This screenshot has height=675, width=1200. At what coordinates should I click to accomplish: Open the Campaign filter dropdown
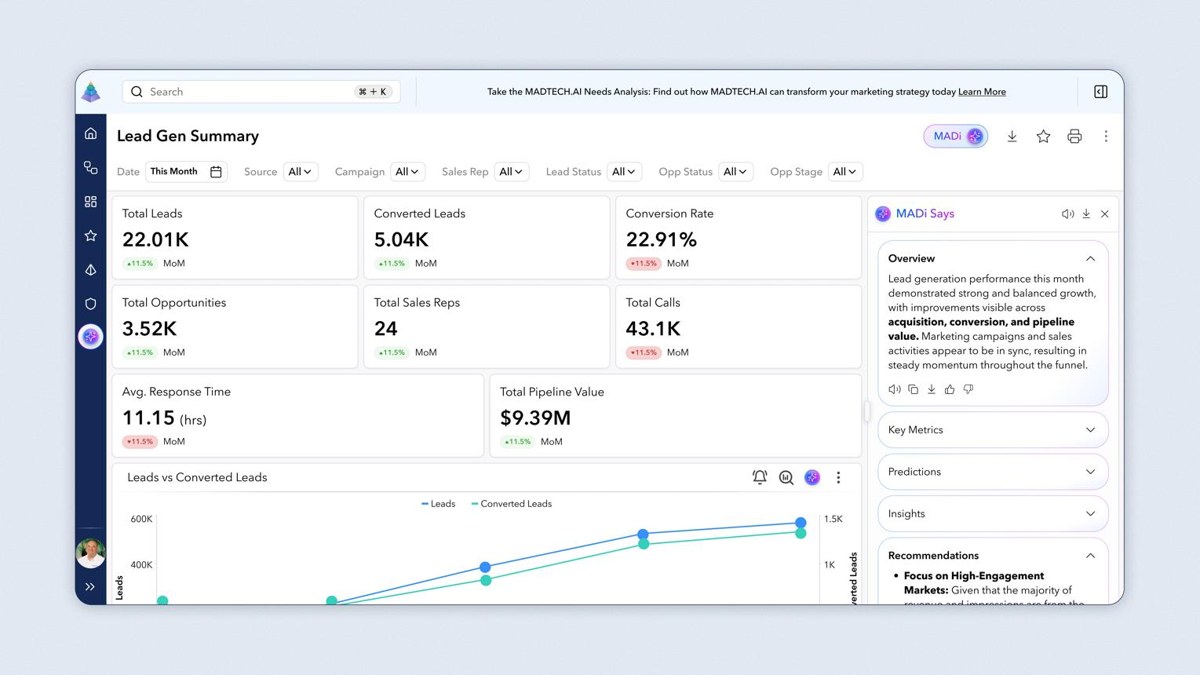(x=407, y=172)
